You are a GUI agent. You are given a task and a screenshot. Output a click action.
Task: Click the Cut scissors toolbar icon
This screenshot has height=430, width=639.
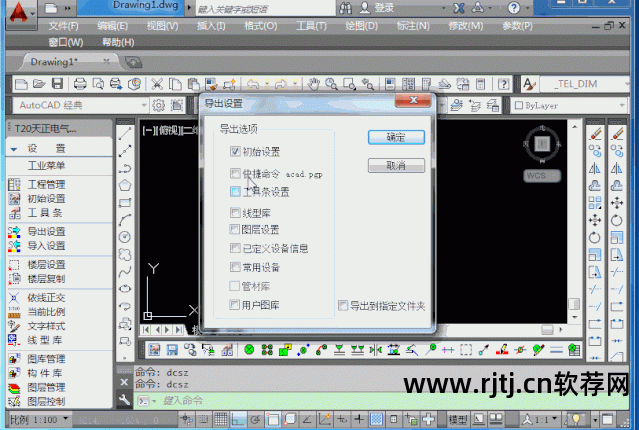(x=156, y=84)
